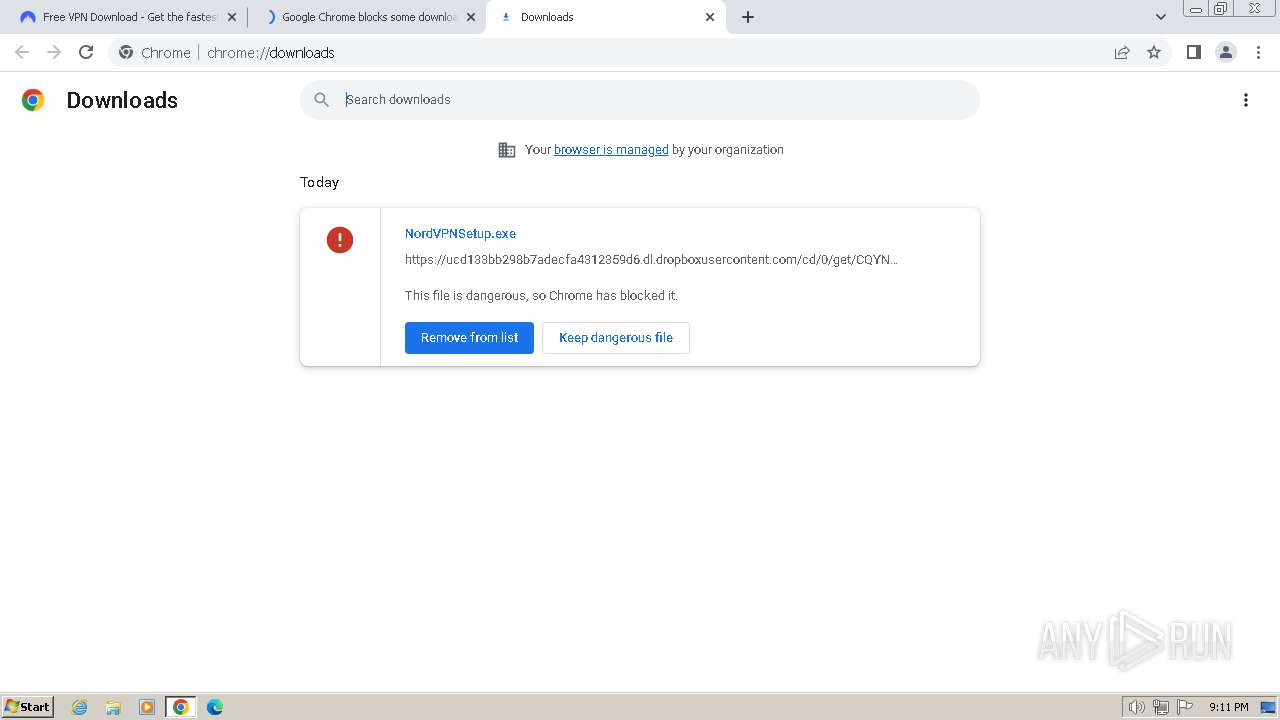Click the NordVPNSetup.exe file name

click(x=460, y=233)
